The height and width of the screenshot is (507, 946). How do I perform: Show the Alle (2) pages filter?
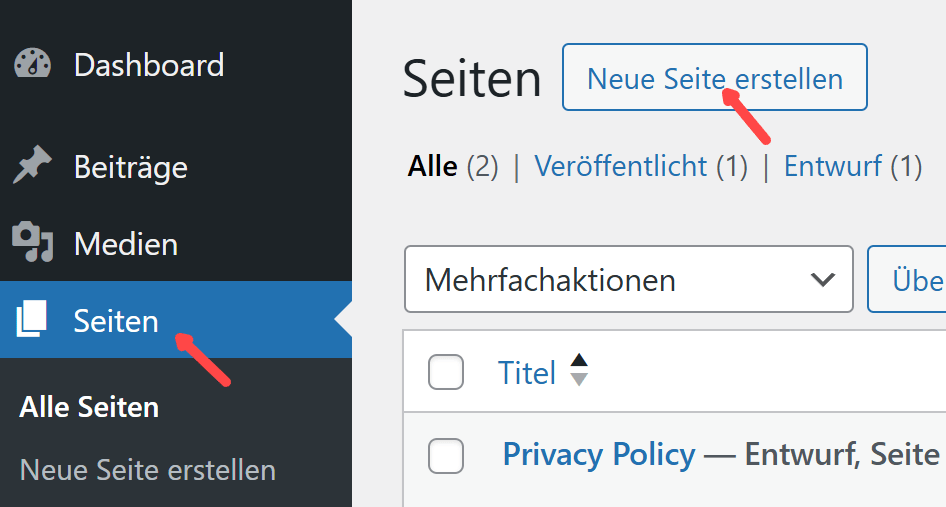pyautogui.click(x=452, y=166)
